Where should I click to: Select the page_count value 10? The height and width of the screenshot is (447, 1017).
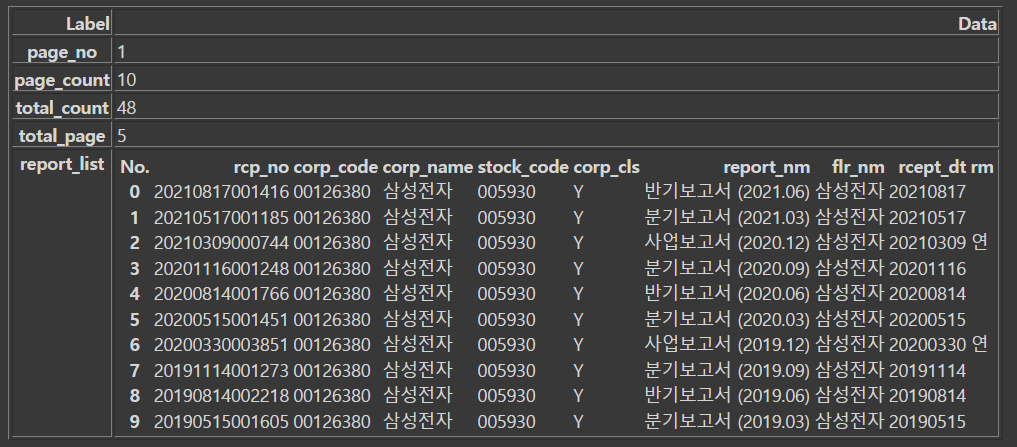[x=126, y=80]
